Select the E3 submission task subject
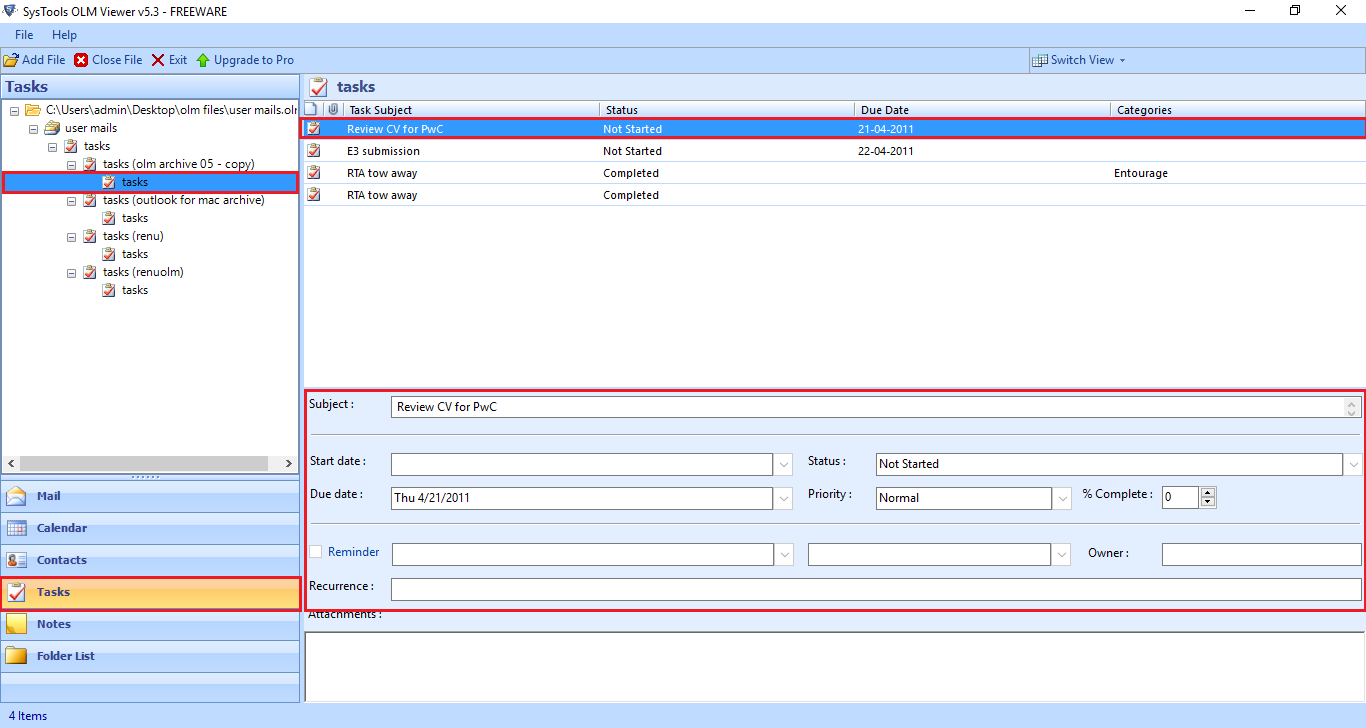 coord(383,151)
